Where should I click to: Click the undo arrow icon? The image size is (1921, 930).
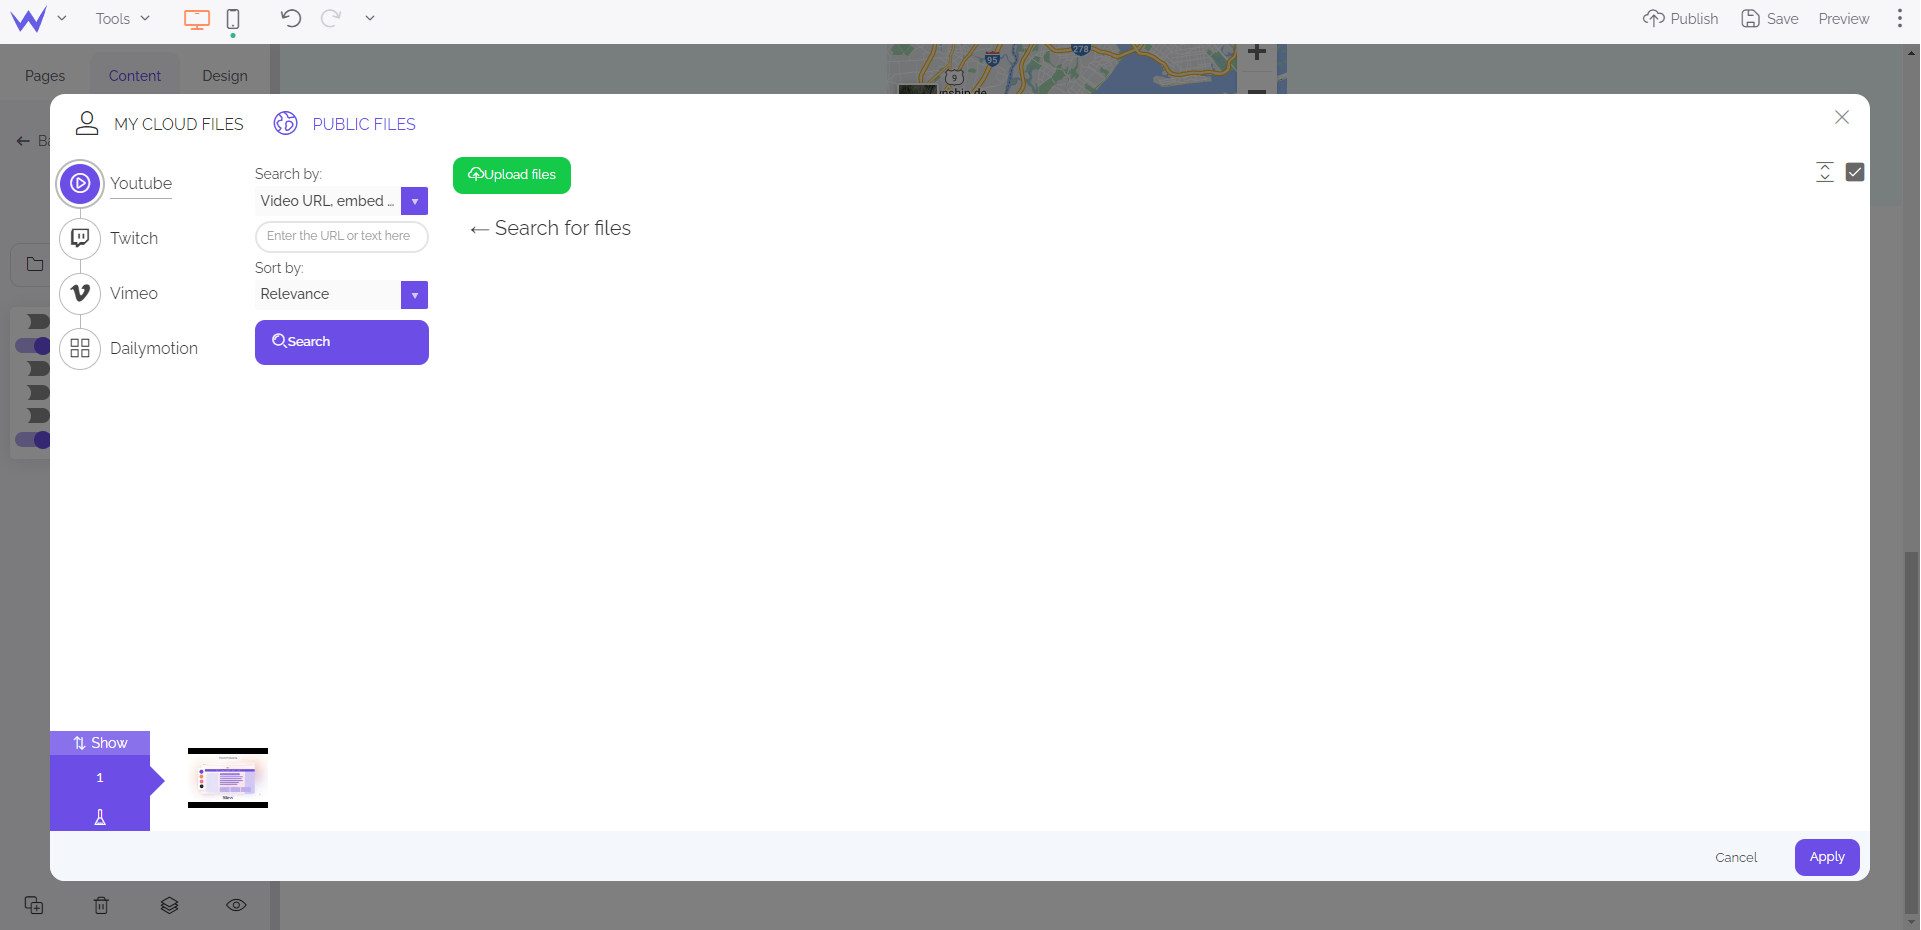click(x=290, y=18)
